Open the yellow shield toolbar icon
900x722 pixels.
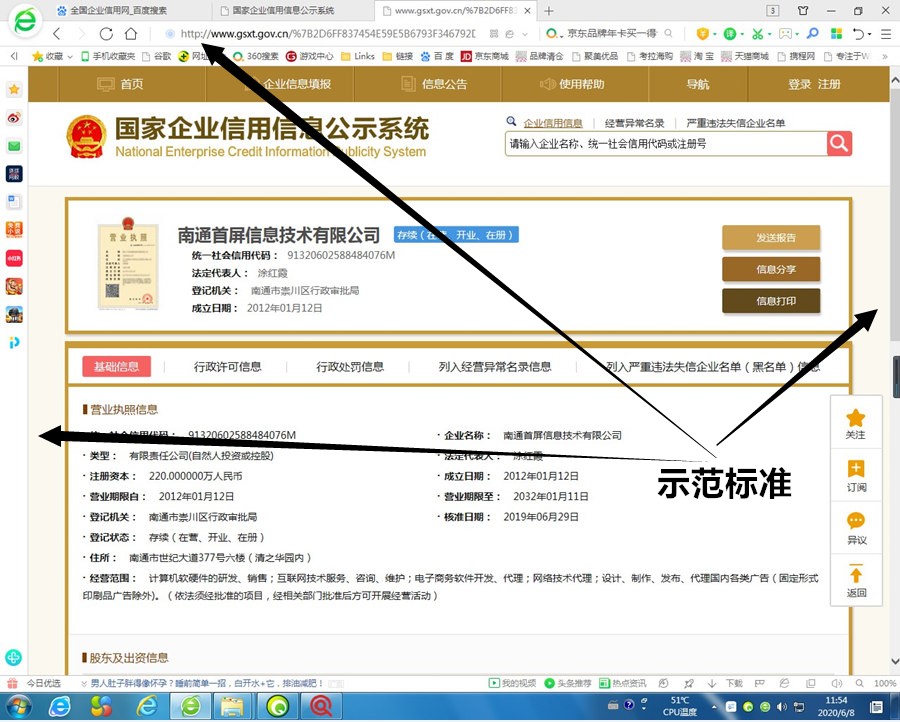coord(702,34)
